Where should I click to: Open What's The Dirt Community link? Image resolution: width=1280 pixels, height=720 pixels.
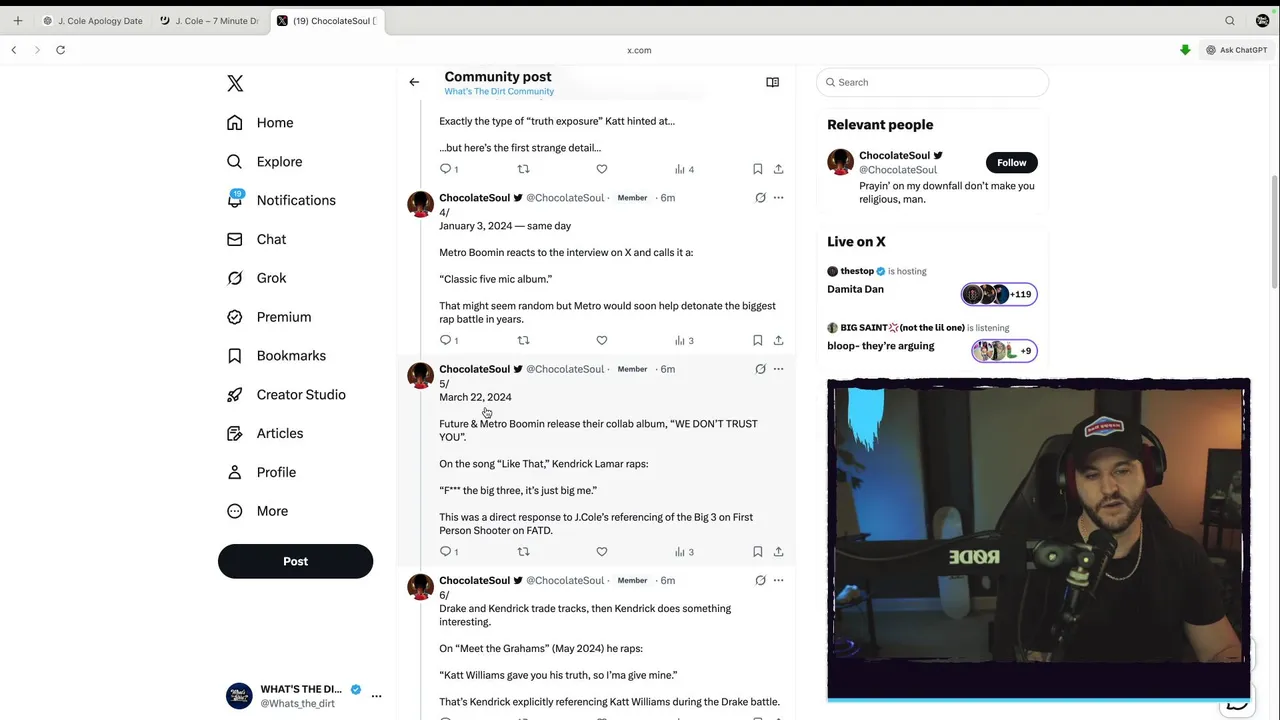coord(499,92)
